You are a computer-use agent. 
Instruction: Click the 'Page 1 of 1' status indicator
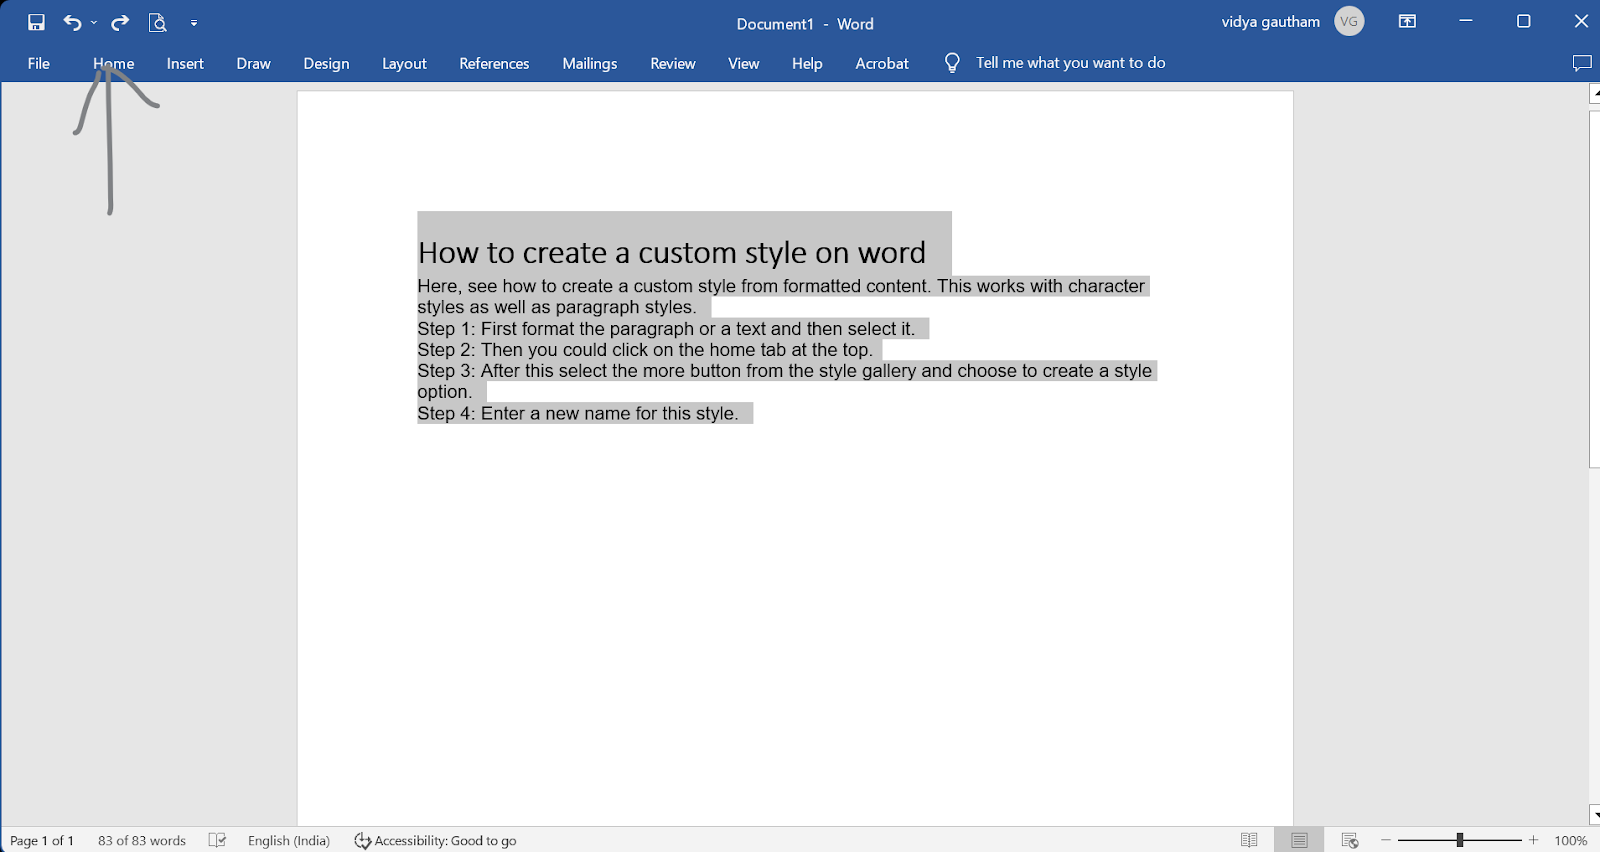click(42, 841)
